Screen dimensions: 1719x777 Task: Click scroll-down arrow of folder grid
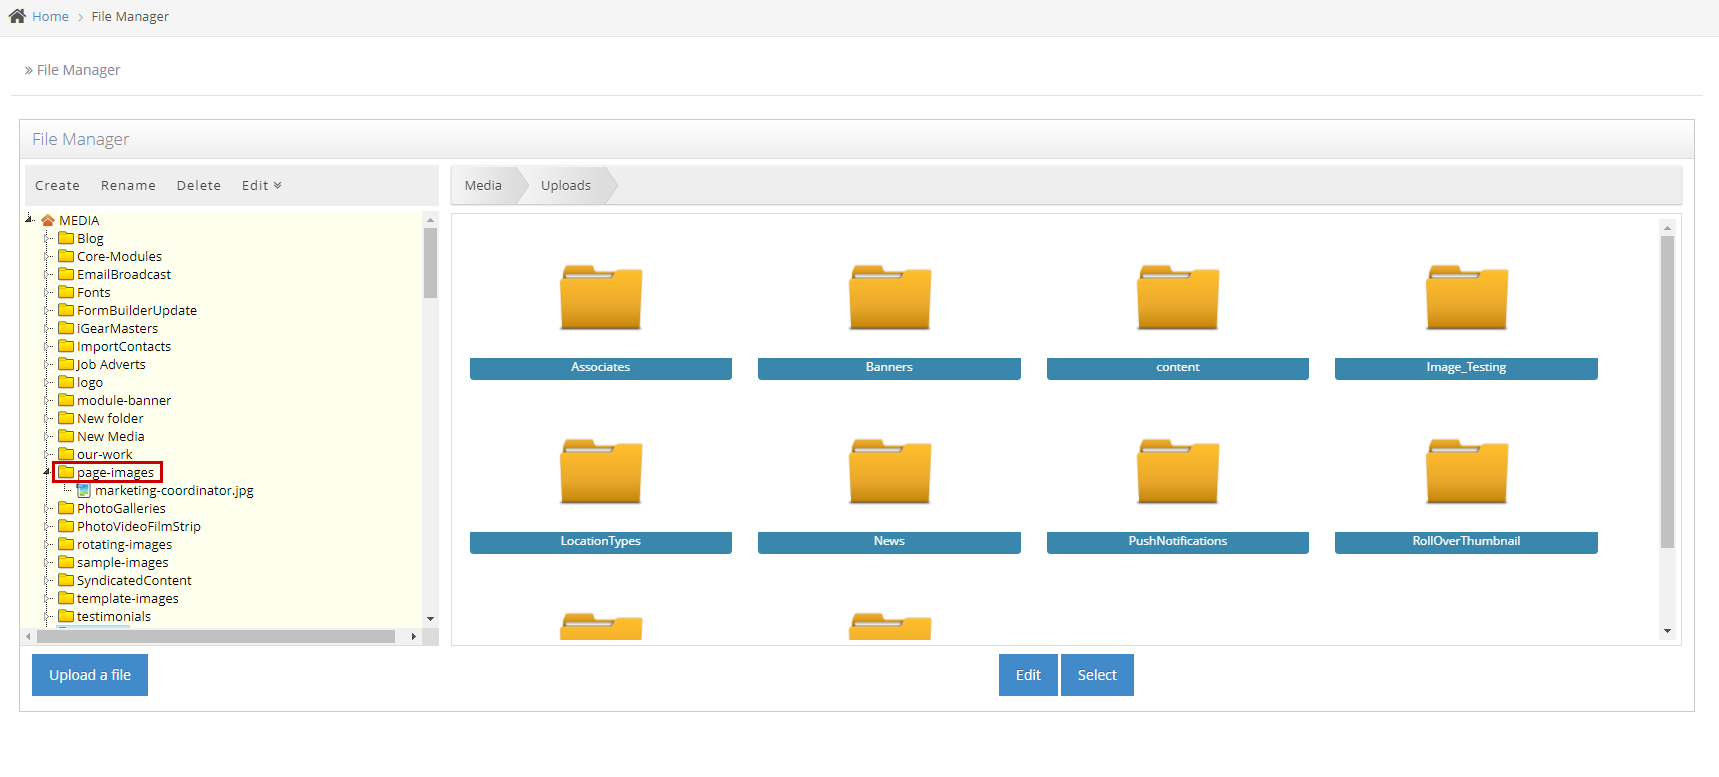(x=1667, y=631)
